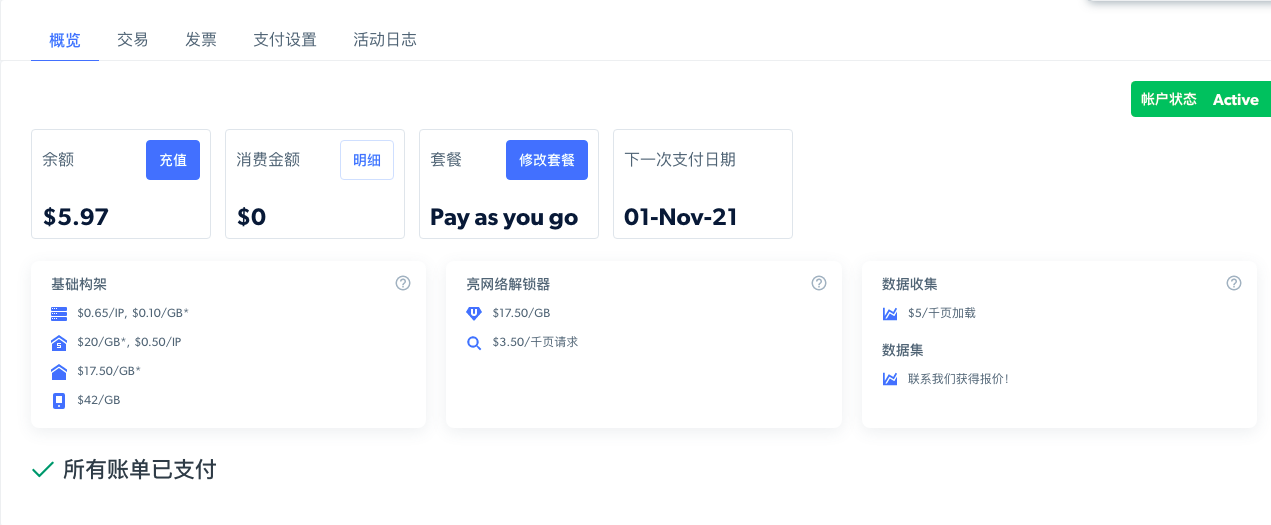Click the 充值 button

(x=173, y=160)
